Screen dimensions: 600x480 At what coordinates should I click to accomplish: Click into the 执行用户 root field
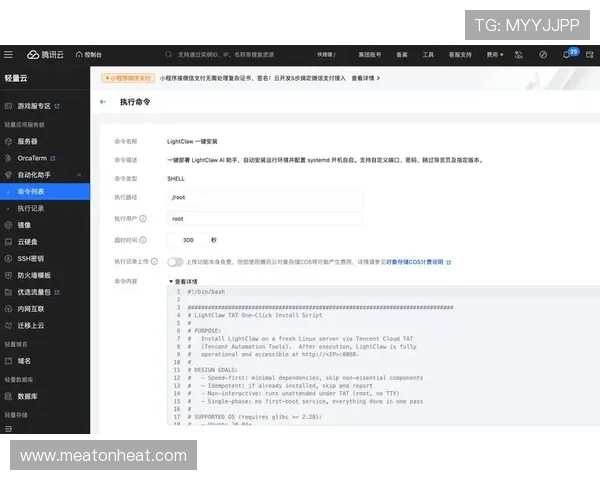click(x=265, y=219)
